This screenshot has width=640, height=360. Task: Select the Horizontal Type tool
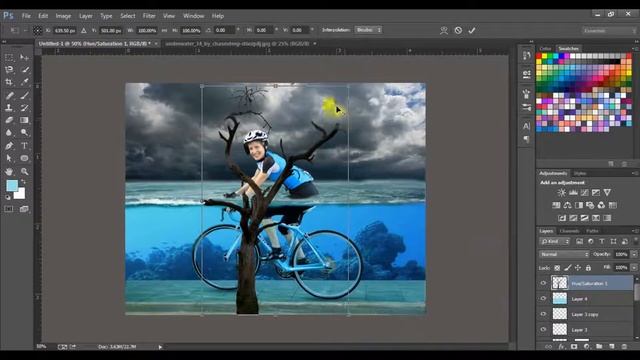point(24,146)
